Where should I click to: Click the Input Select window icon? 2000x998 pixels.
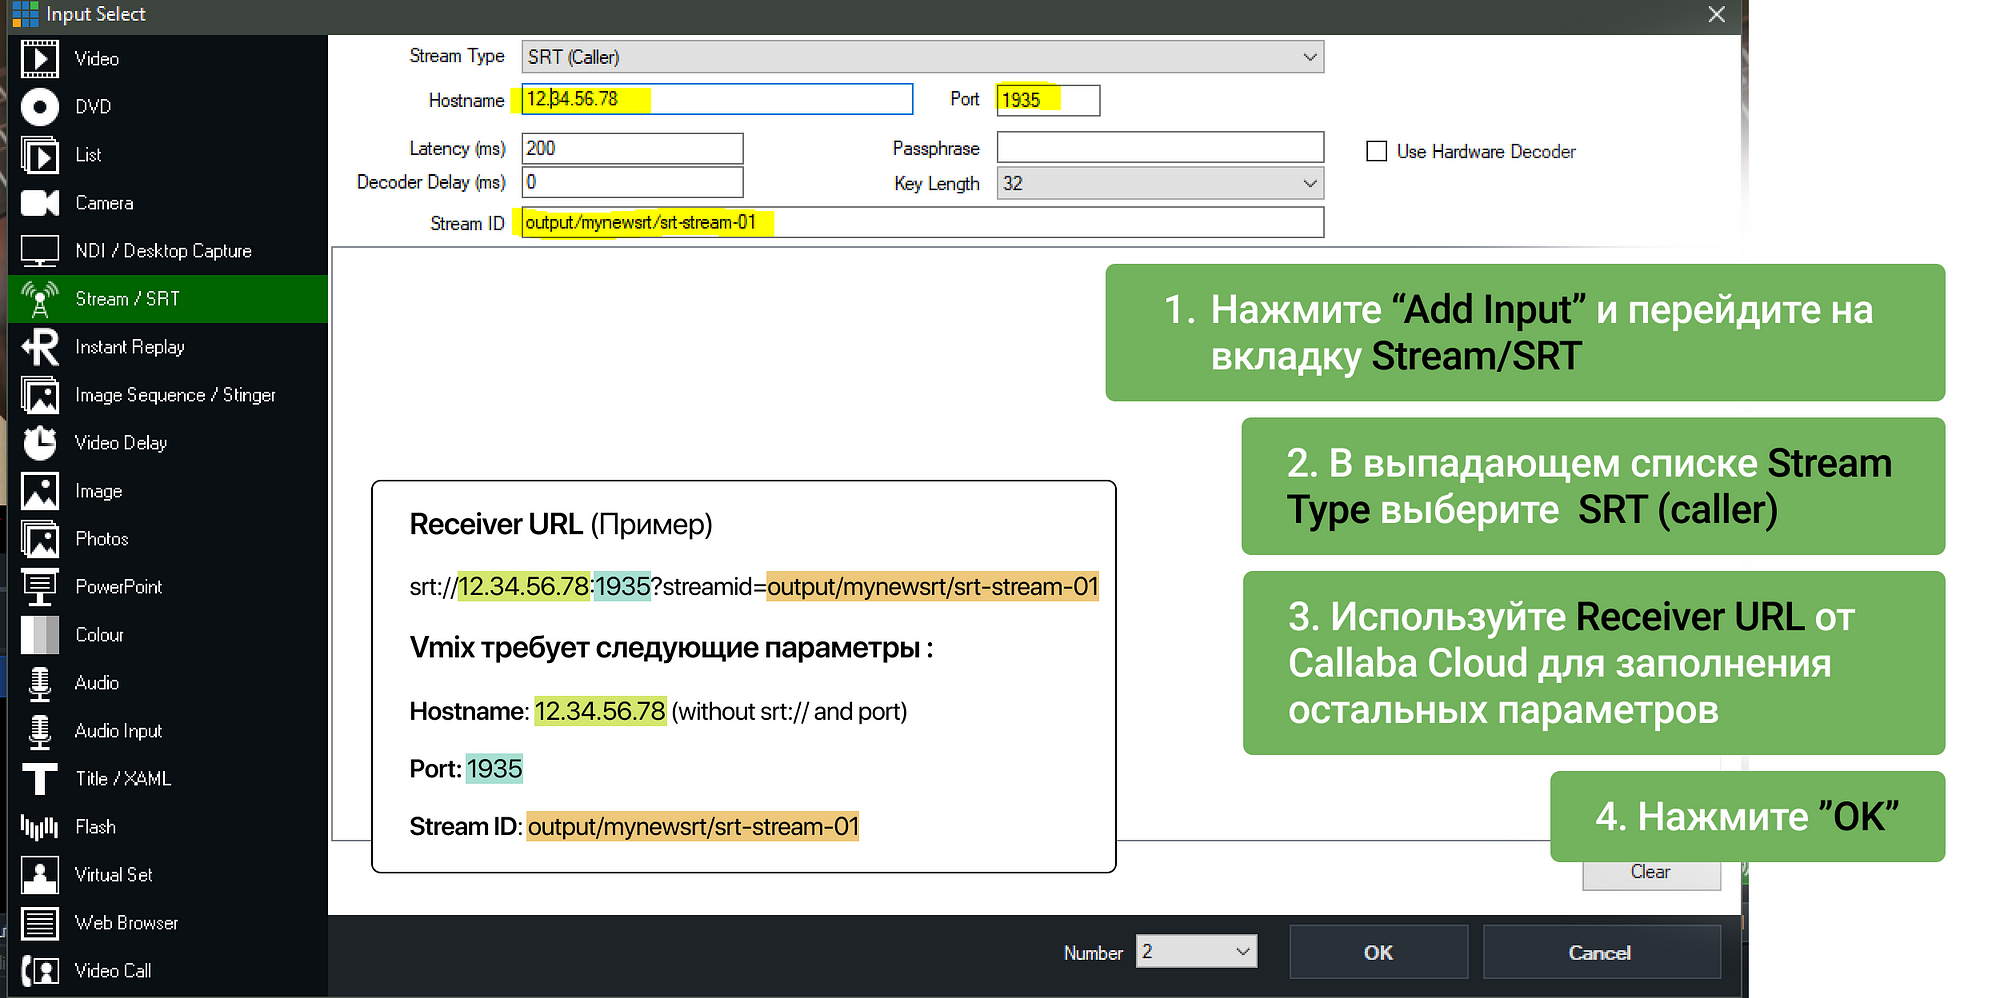pos(25,14)
